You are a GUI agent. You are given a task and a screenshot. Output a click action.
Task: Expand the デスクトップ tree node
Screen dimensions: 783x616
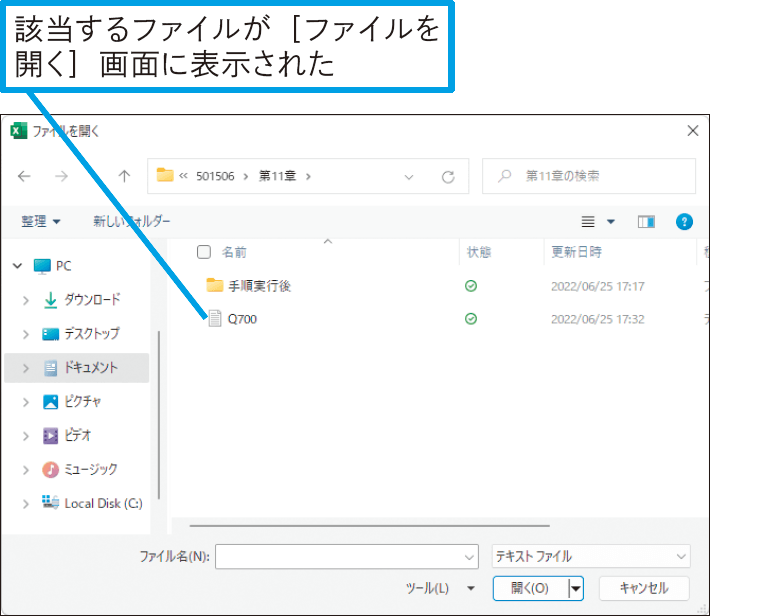pyautogui.click(x=26, y=334)
